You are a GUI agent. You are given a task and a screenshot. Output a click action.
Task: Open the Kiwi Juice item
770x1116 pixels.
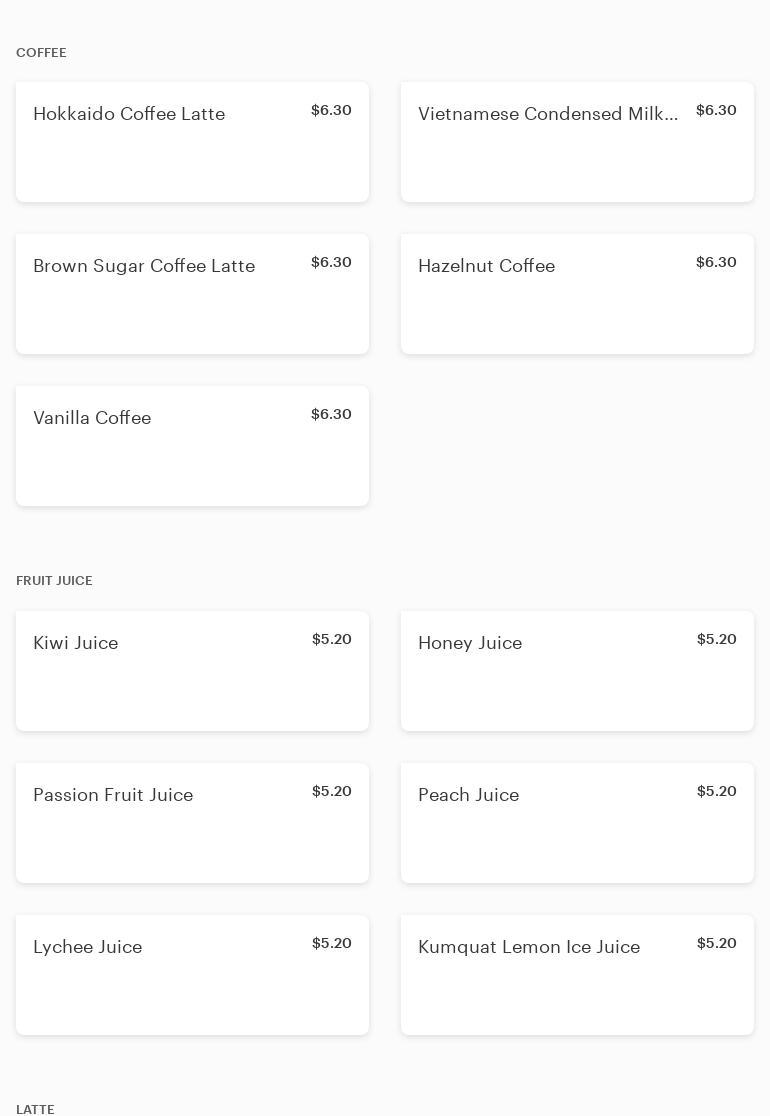pyautogui.click(x=192, y=671)
